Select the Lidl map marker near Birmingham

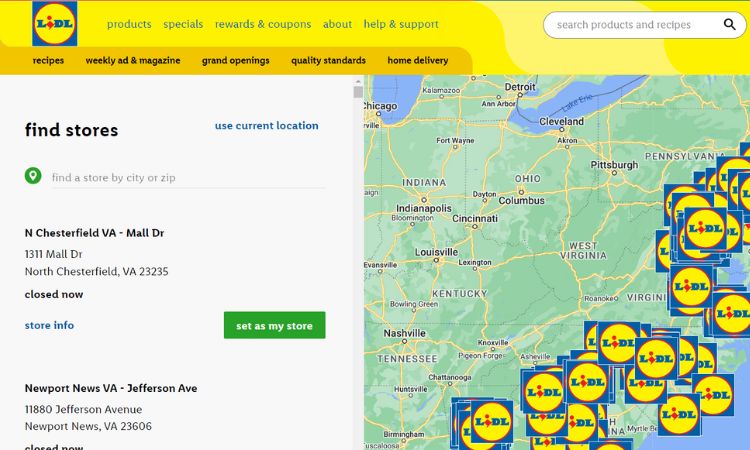[492, 422]
